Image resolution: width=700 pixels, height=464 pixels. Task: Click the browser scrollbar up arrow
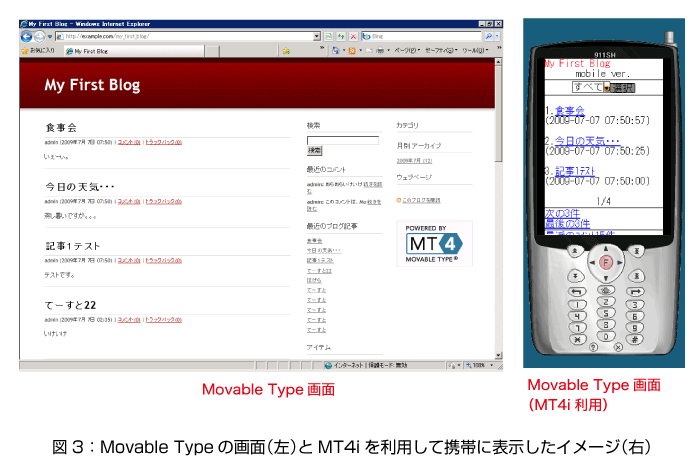click(498, 62)
